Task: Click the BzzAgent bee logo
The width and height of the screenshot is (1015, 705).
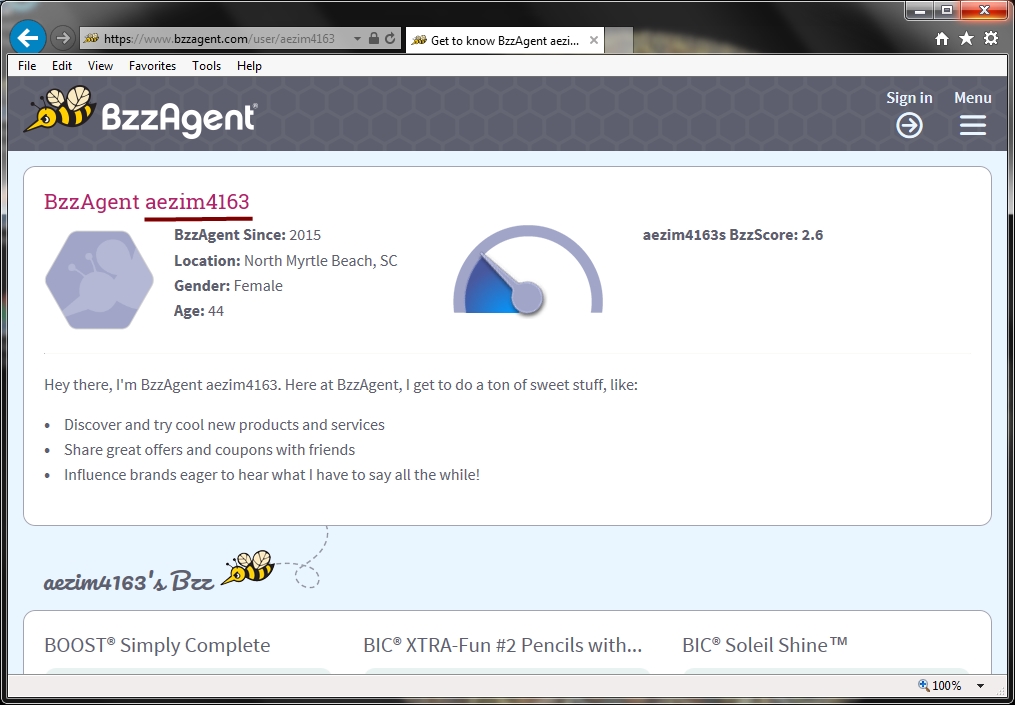Action: coord(140,111)
